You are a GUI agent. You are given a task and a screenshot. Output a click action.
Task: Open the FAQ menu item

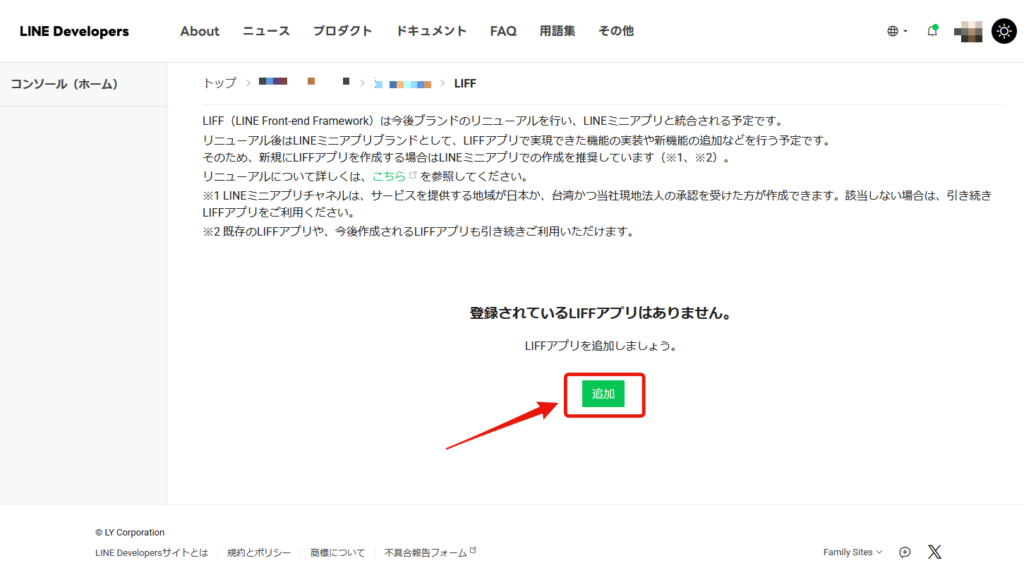(503, 31)
